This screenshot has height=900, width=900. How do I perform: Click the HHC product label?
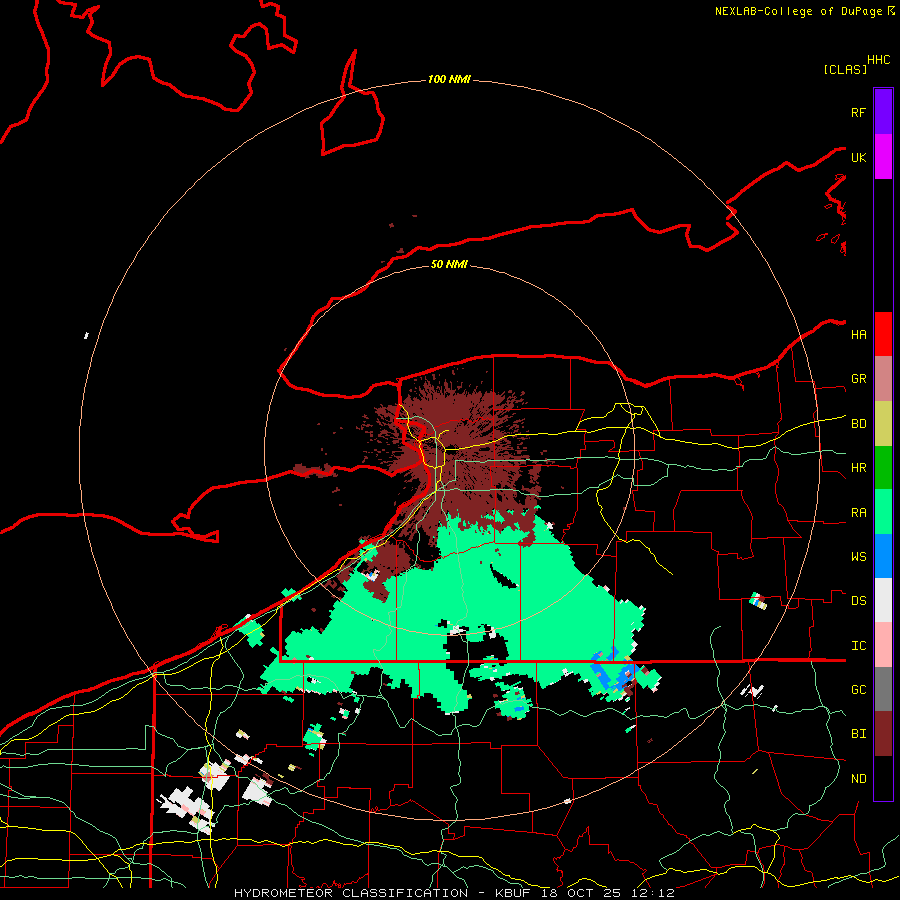point(879,60)
